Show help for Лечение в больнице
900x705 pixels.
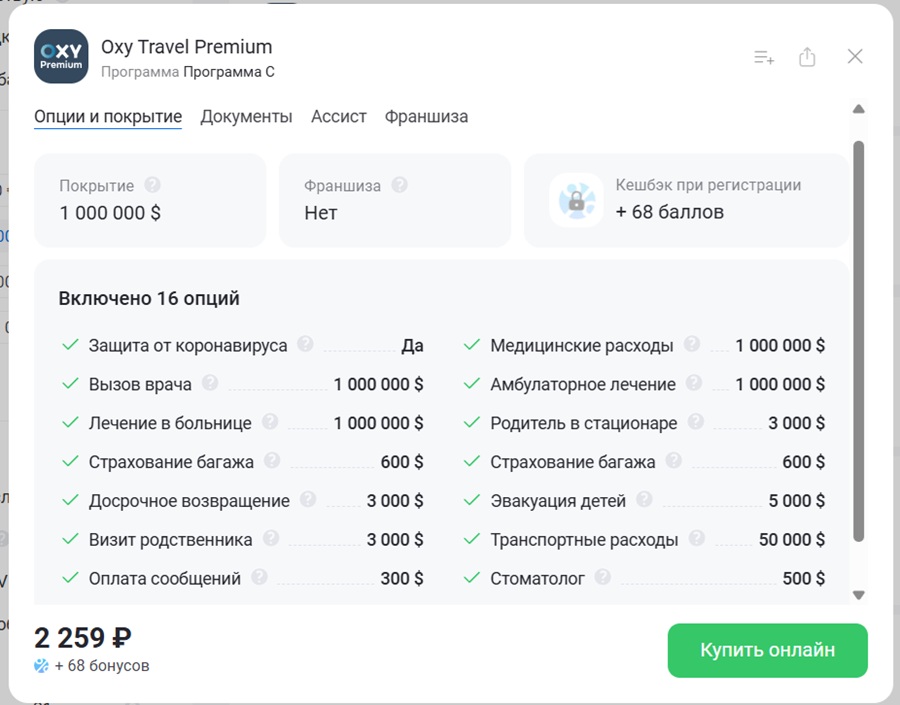pyautogui.click(x=270, y=421)
